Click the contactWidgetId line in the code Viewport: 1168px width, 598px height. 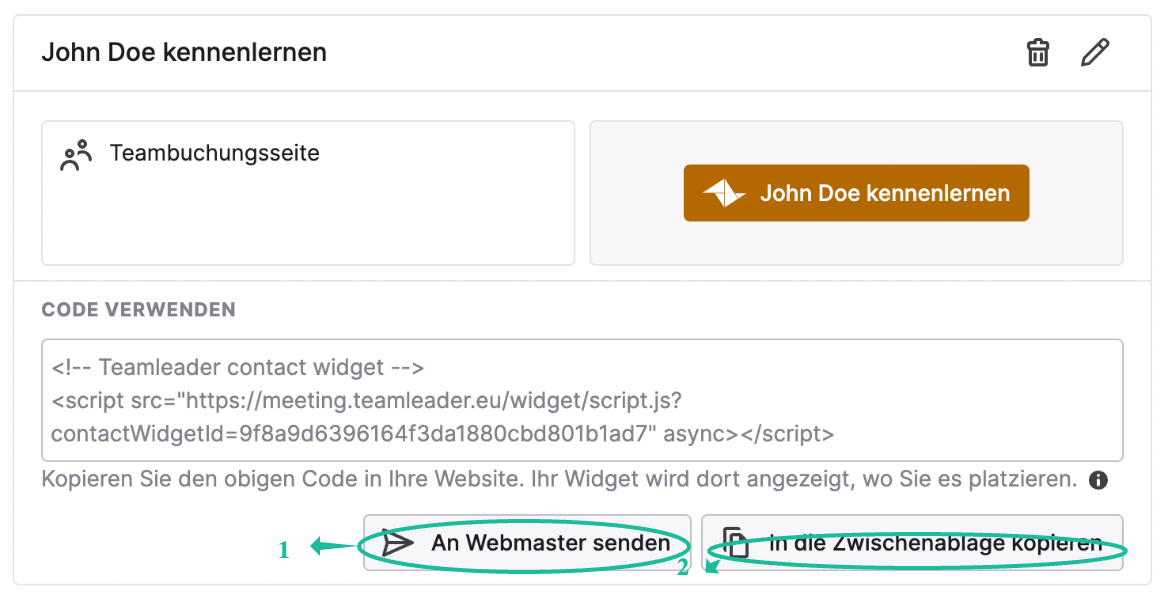442,433
